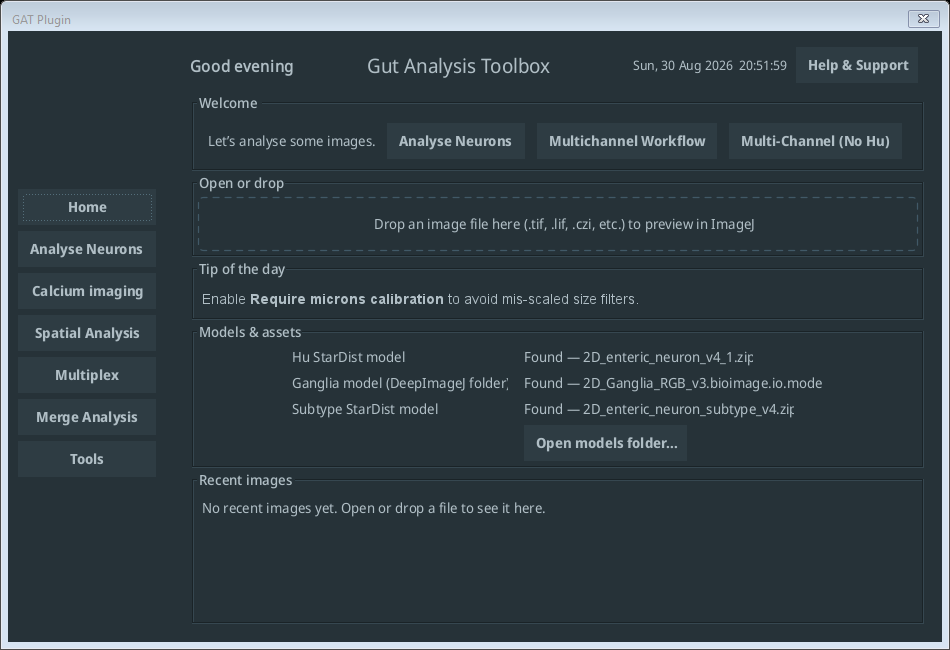Click the 2D_Ganglia_RGB_v3 found status text
This screenshot has height=650, width=950.
tap(673, 383)
